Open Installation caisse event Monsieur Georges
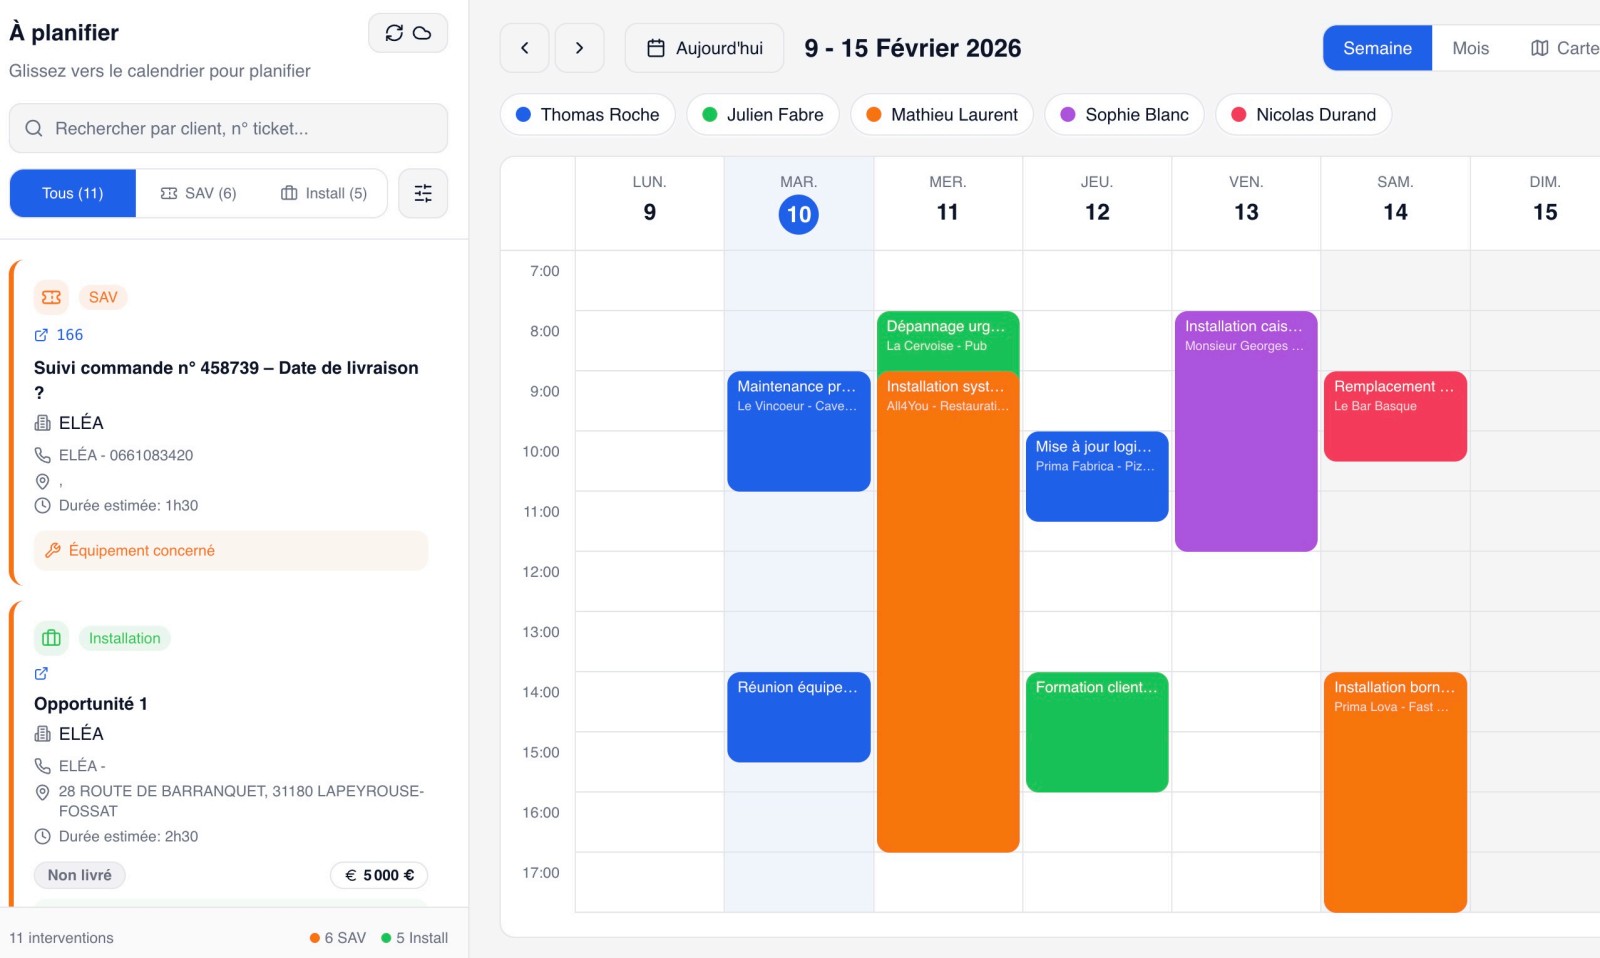 click(x=1246, y=431)
